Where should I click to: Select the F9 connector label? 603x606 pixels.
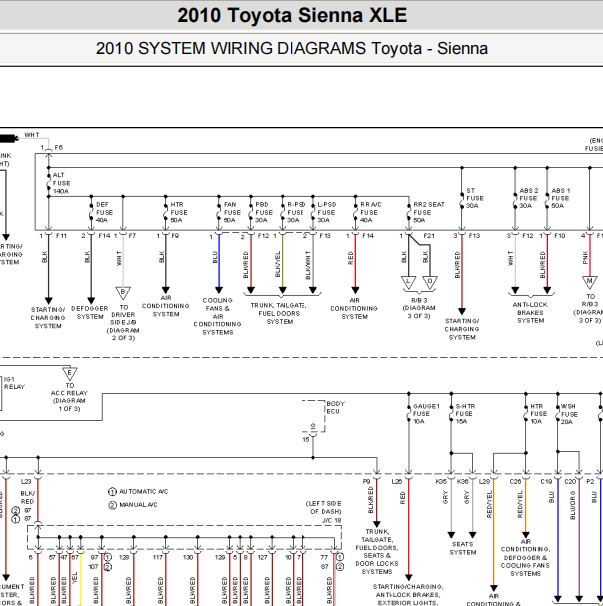pos(175,235)
